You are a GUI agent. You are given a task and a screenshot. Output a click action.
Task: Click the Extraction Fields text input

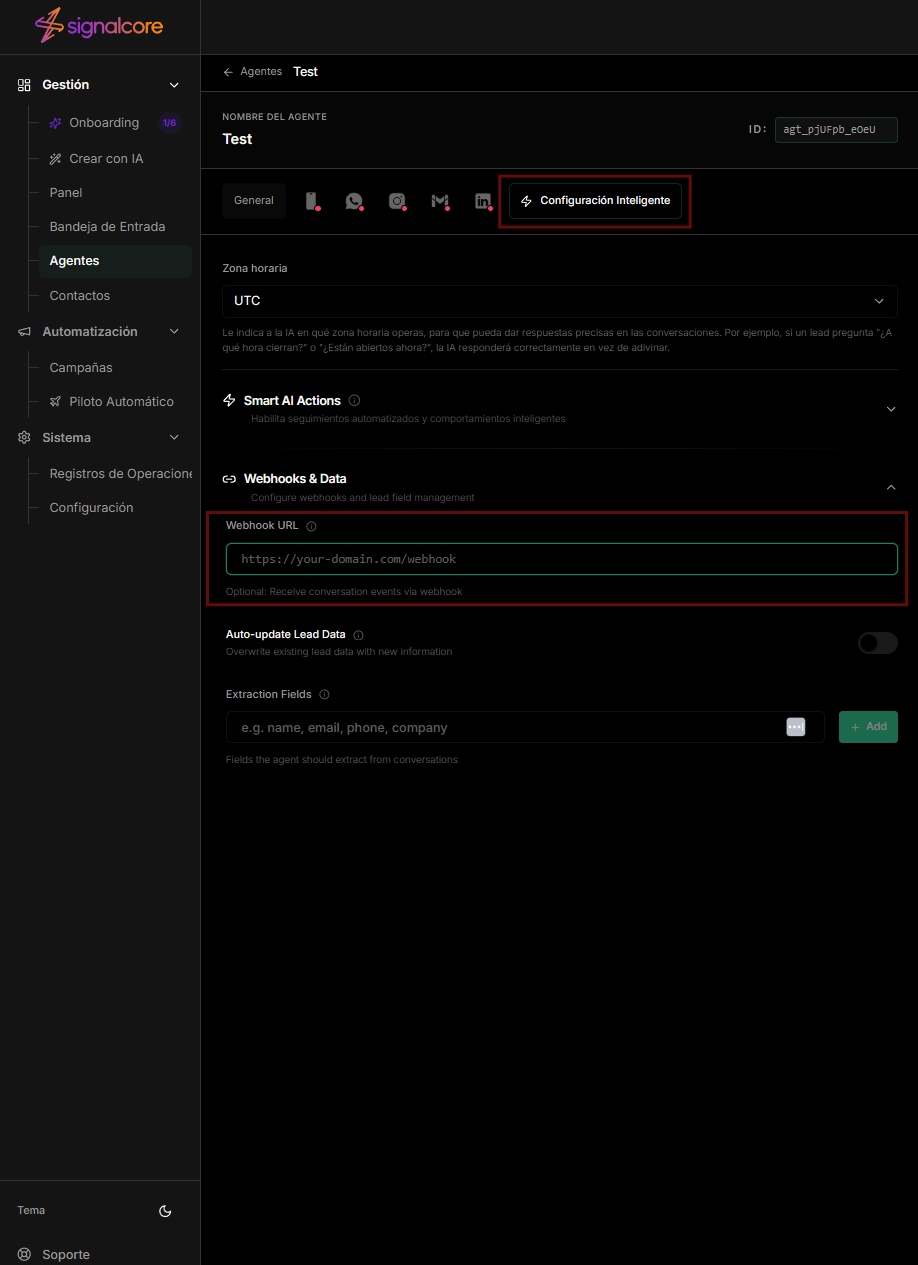pyautogui.click(x=525, y=727)
